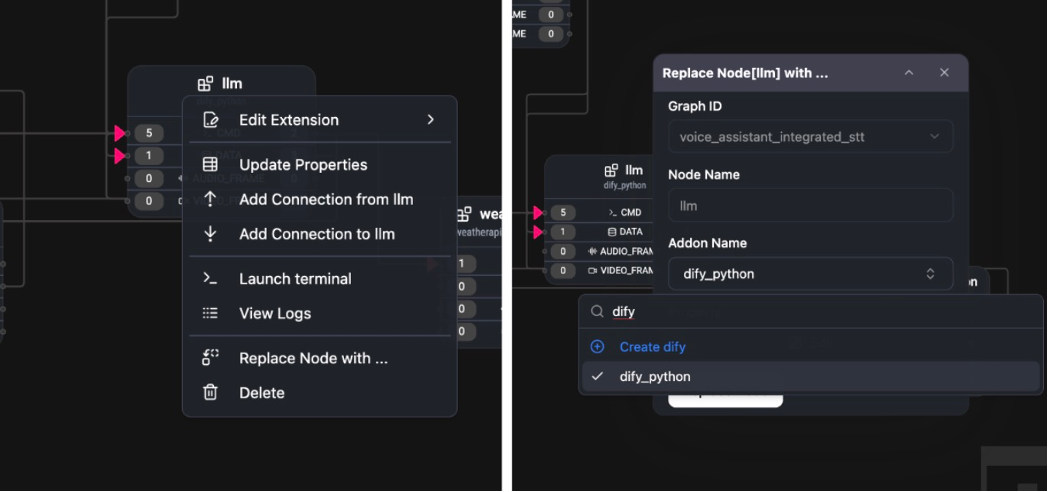The width and height of the screenshot is (1048, 492).
Task: Click the AUDIO_FRAME waveform icon on llm node
Action: [592, 251]
